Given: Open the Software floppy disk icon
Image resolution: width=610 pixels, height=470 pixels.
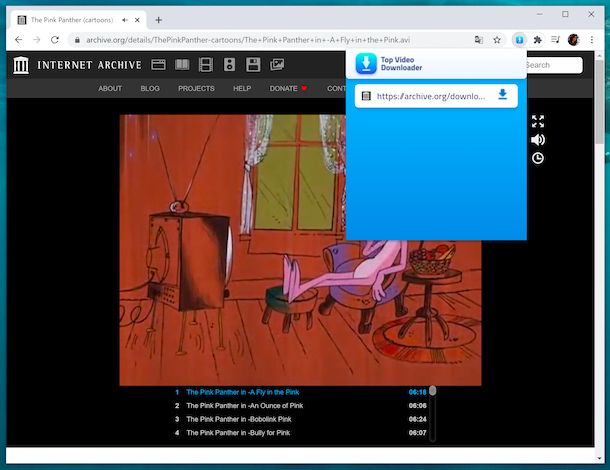Looking at the screenshot, I should click(253, 65).
